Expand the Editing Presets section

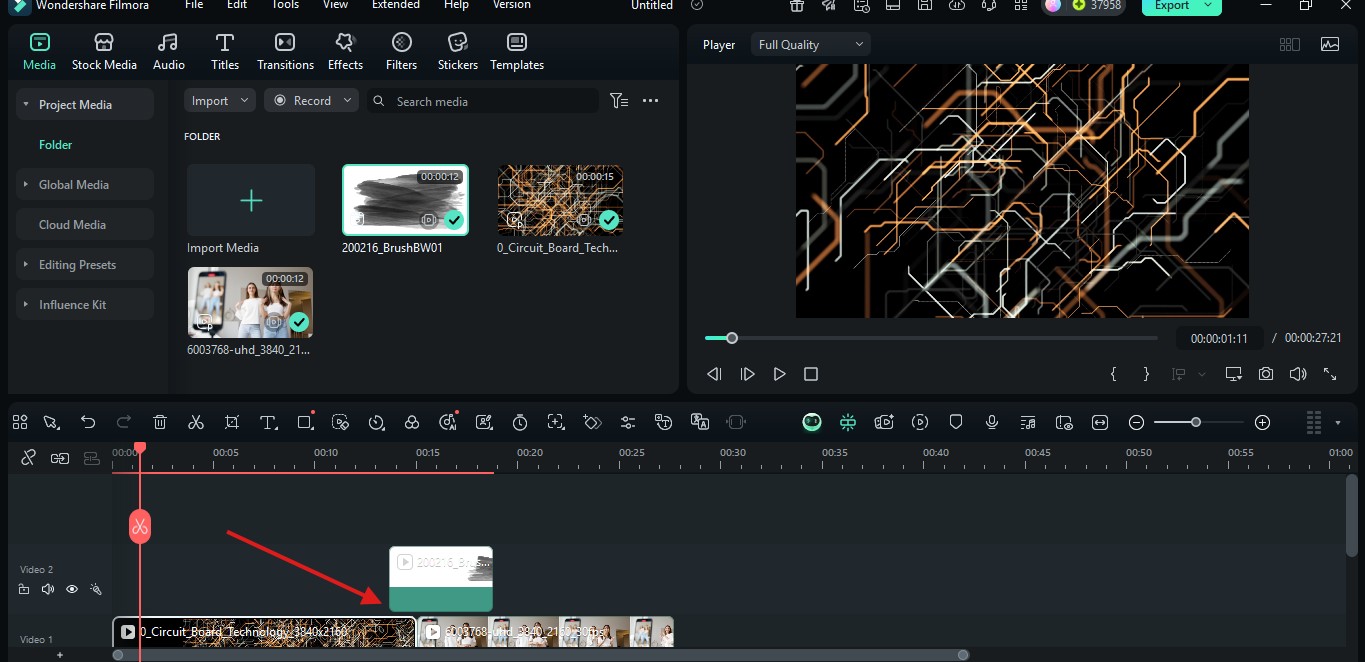[x=26, y=265]
